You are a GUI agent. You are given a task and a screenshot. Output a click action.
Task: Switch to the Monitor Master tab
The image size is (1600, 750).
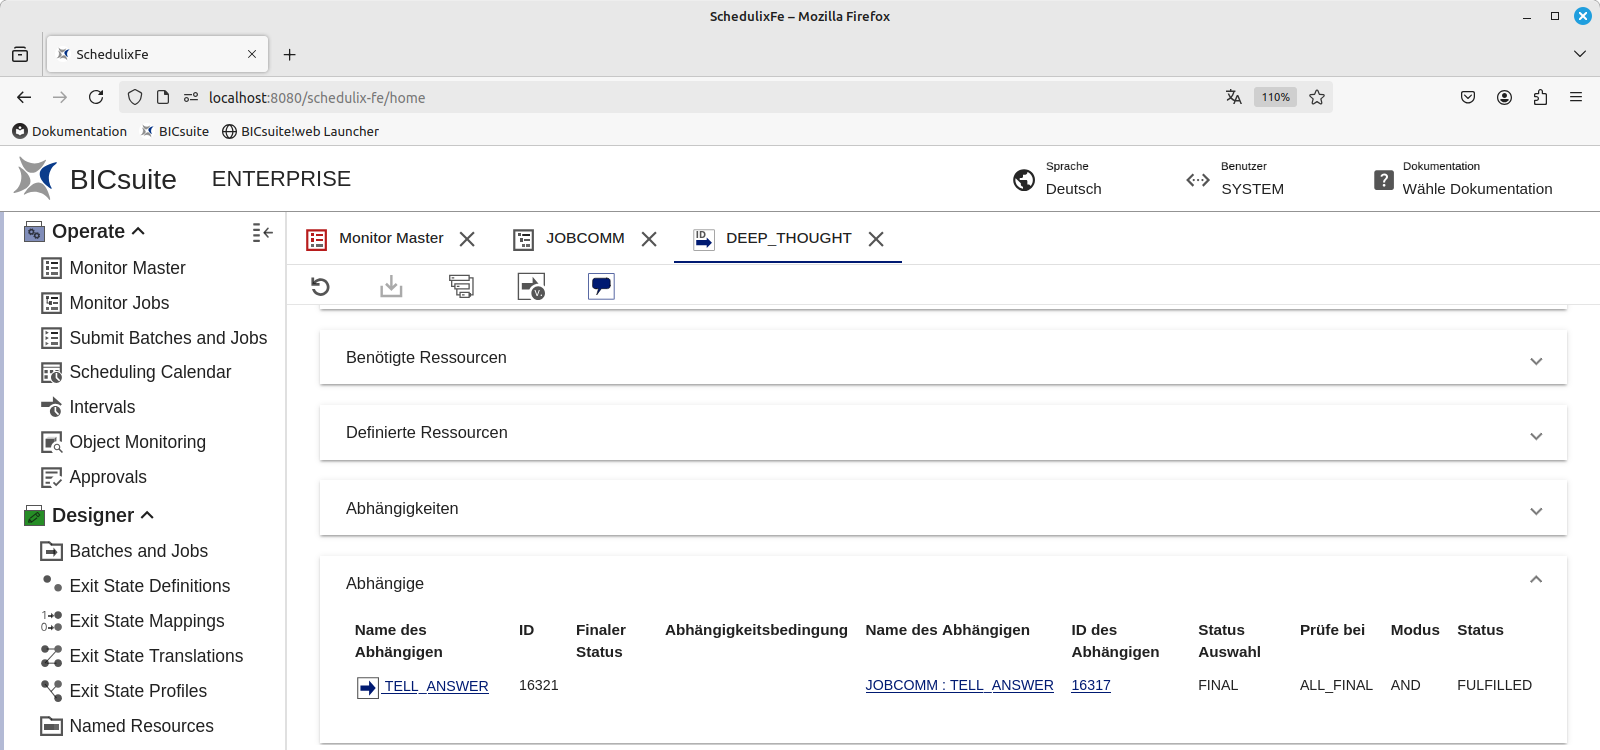click(x=390, y=238)
